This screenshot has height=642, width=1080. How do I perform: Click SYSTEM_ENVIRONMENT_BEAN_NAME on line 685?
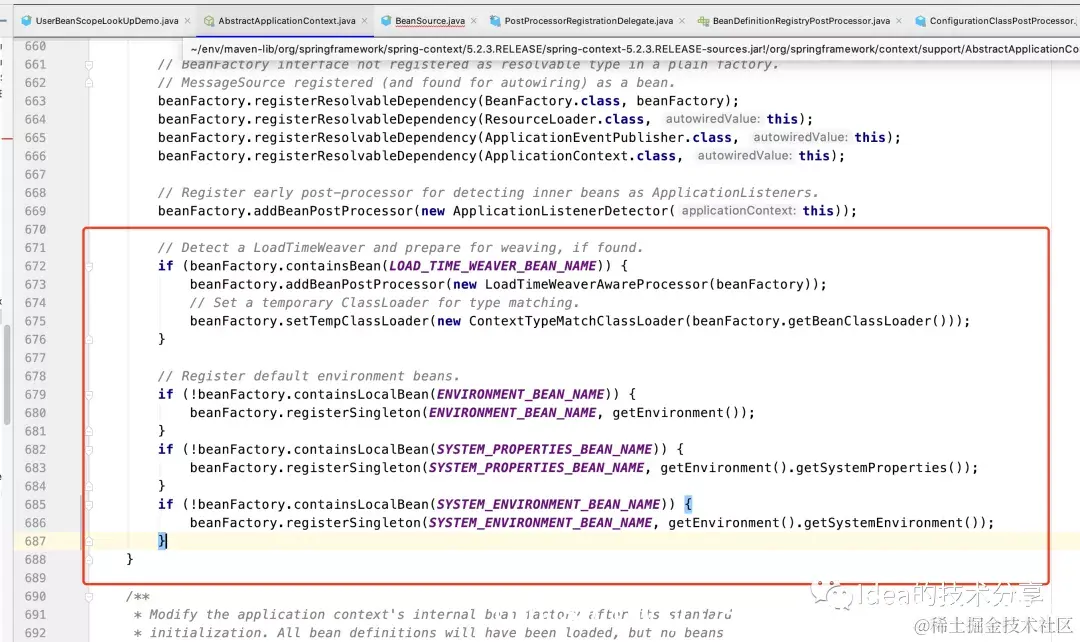point(548,505)
